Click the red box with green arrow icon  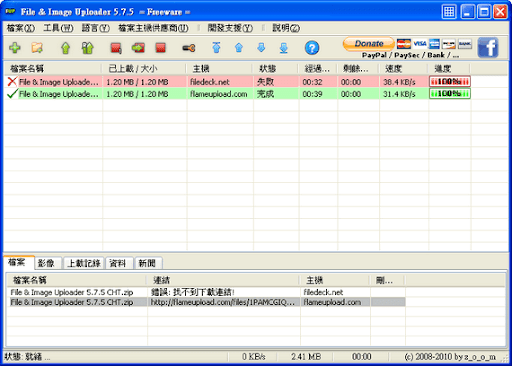pos(138,48)
